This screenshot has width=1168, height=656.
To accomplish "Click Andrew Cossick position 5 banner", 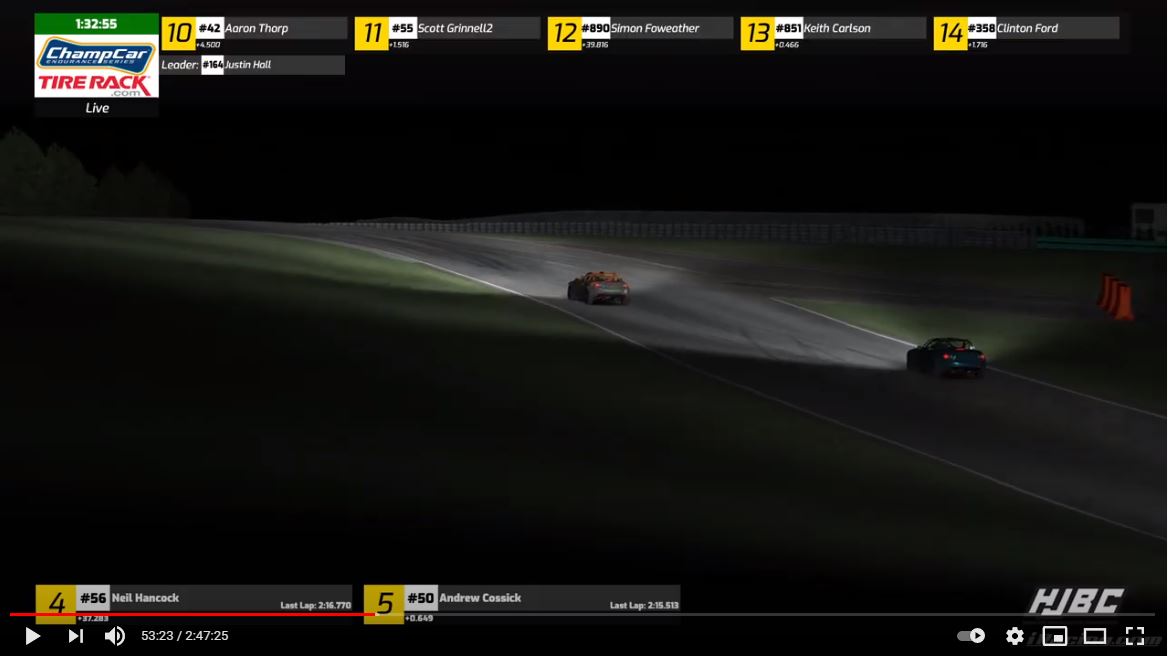I will (522, 603).
